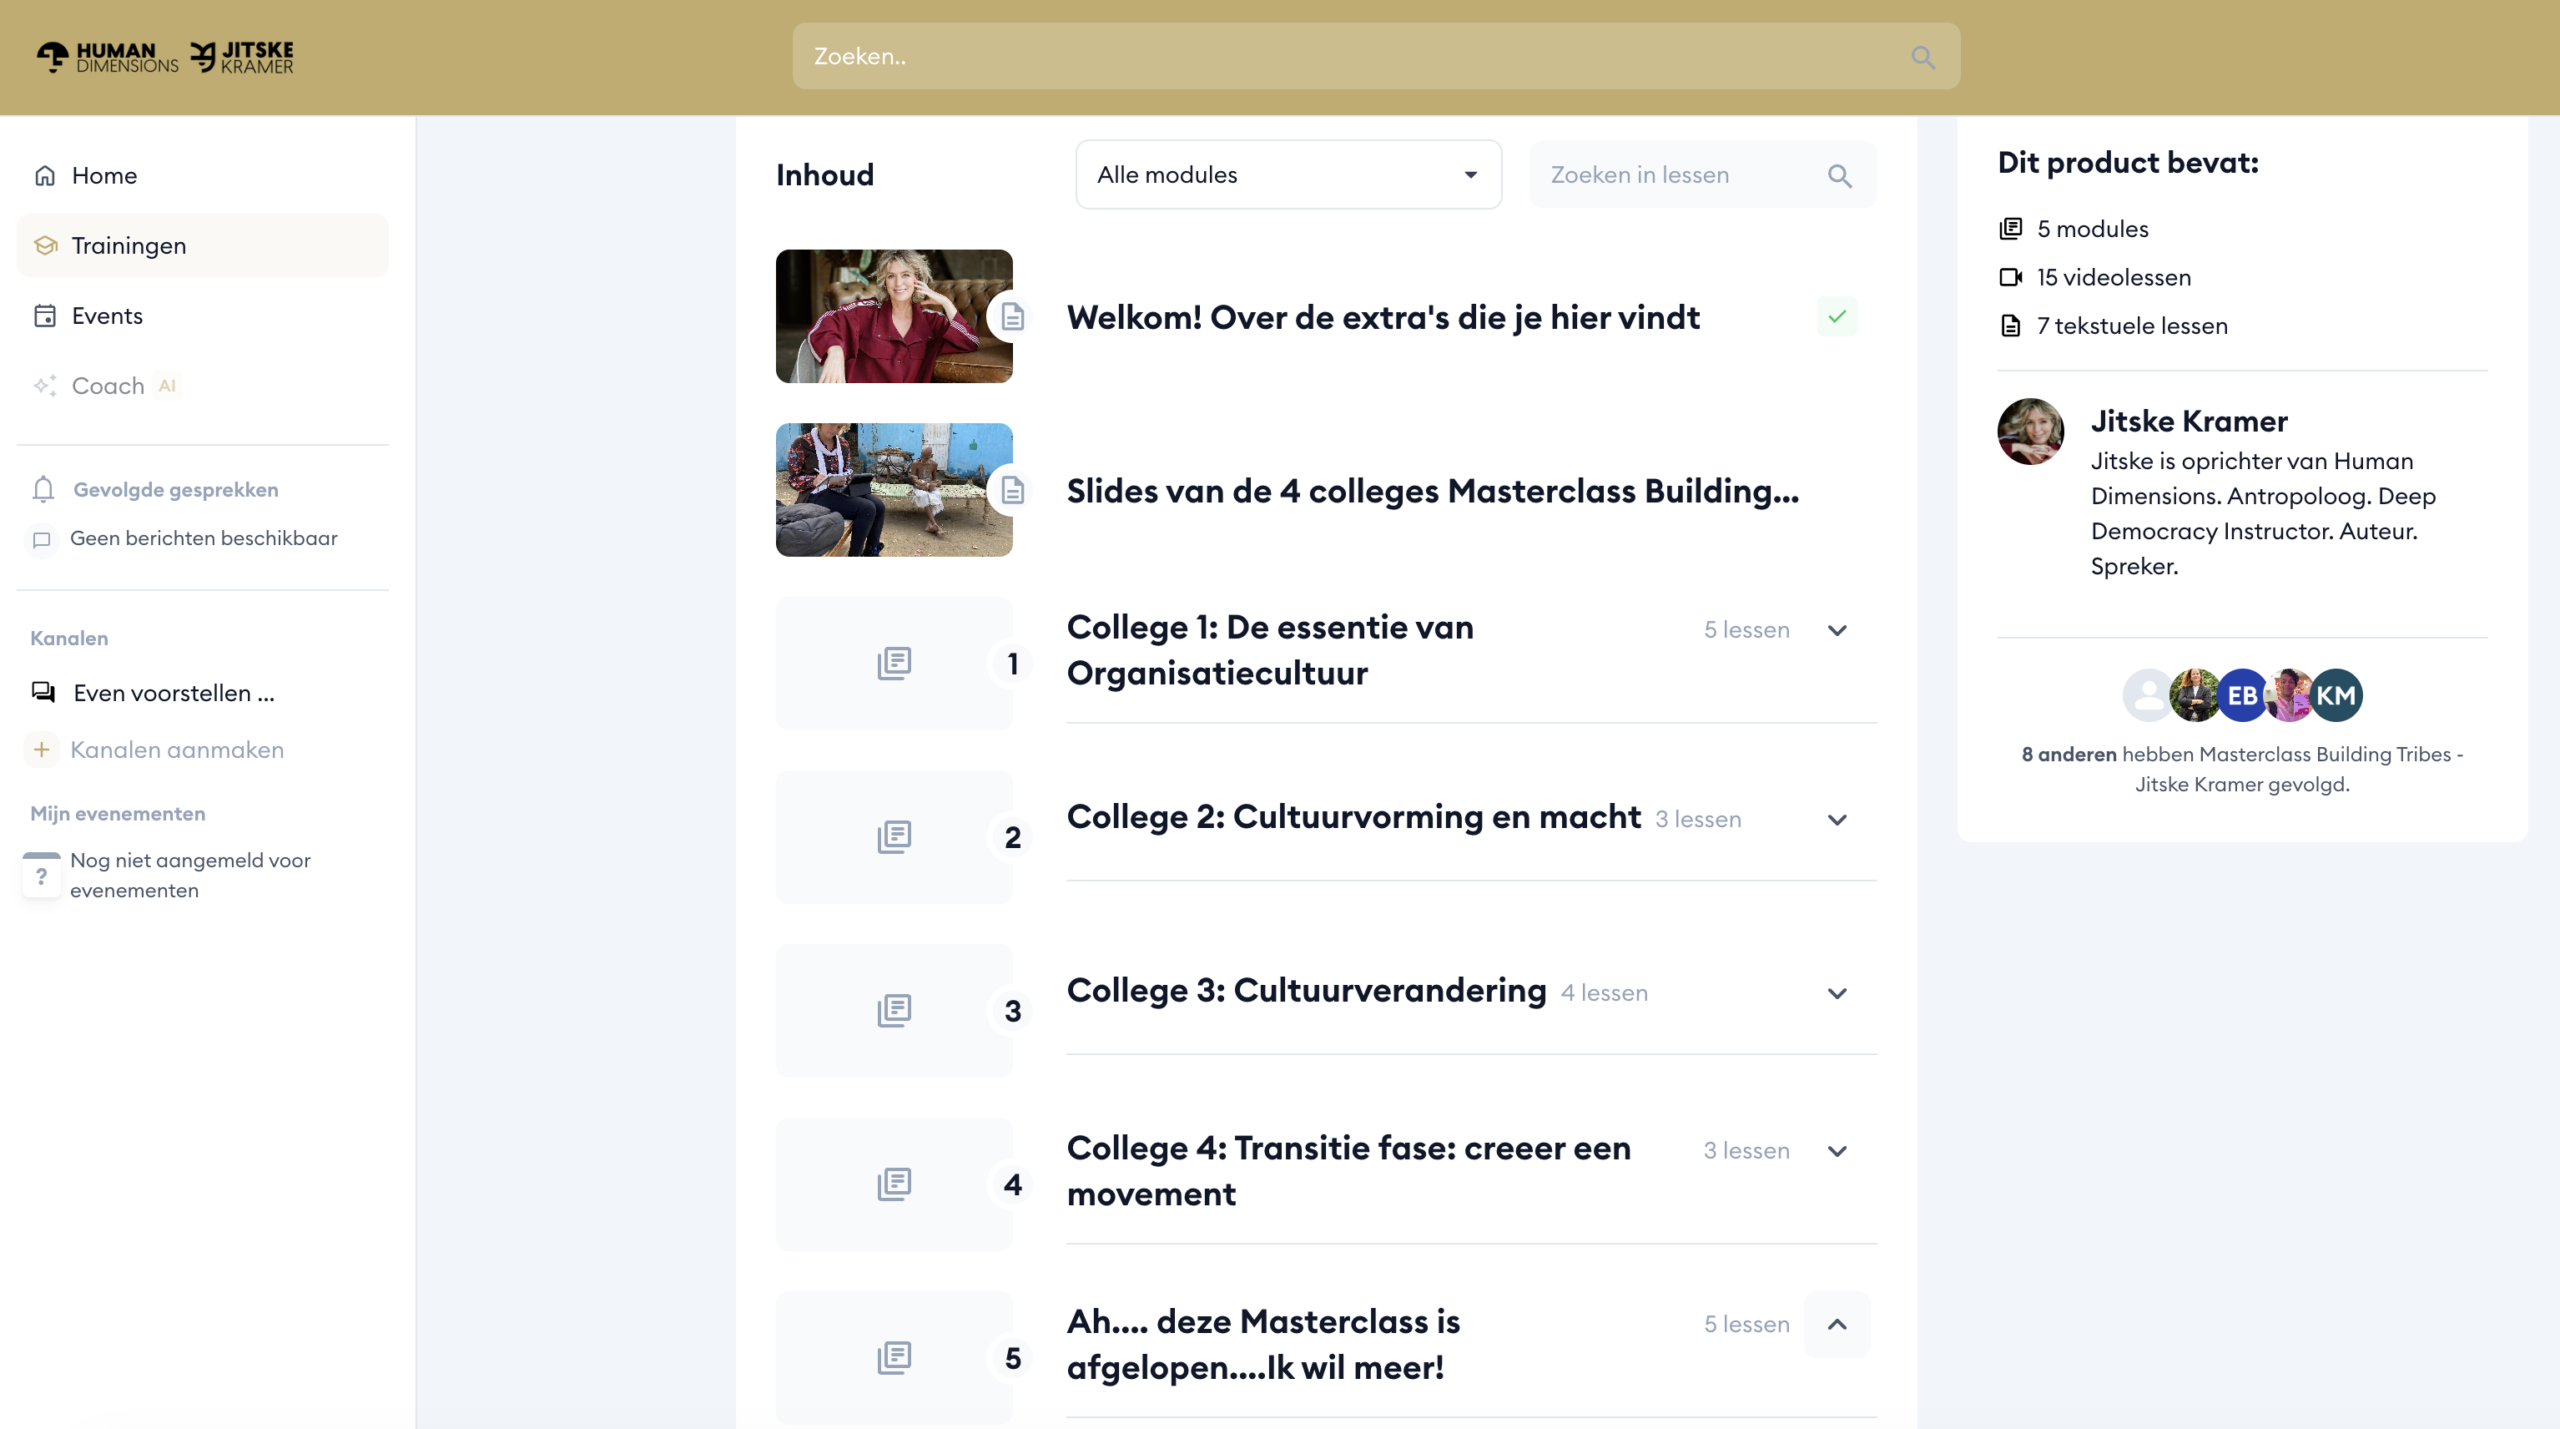Click the KM member avatar
The width and height of the screenshot is (2560, 1429).
tap(2336, 695)
